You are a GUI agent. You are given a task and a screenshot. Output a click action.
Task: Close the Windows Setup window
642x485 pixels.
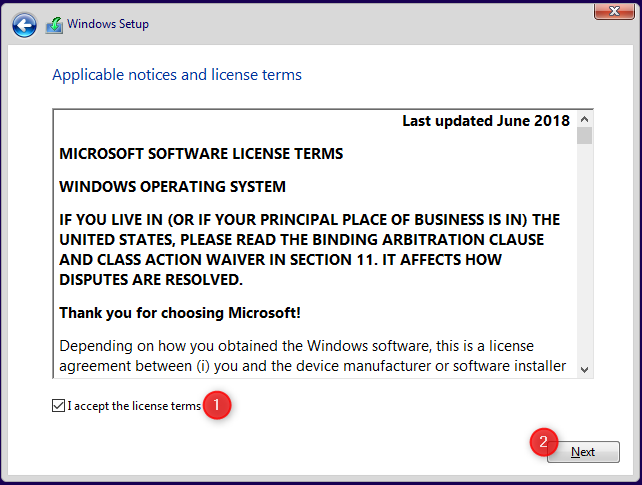(x=614, y=11)
